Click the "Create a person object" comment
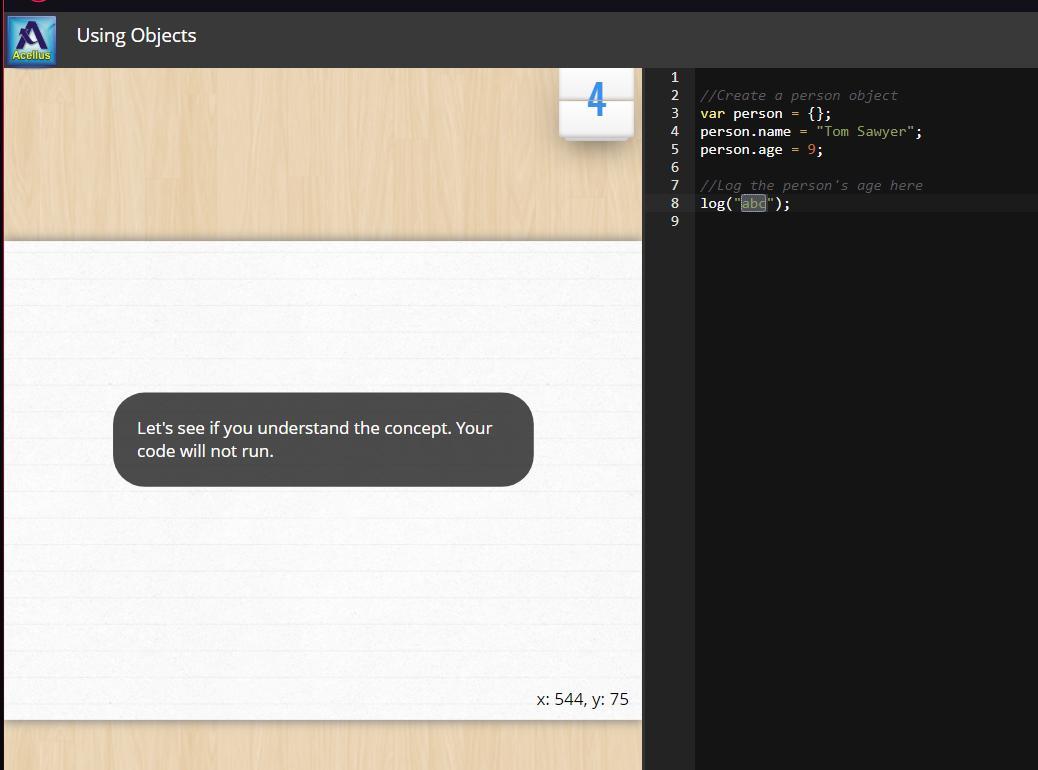This screenshot has height=770, width=1038. click(x=798, y=96)
